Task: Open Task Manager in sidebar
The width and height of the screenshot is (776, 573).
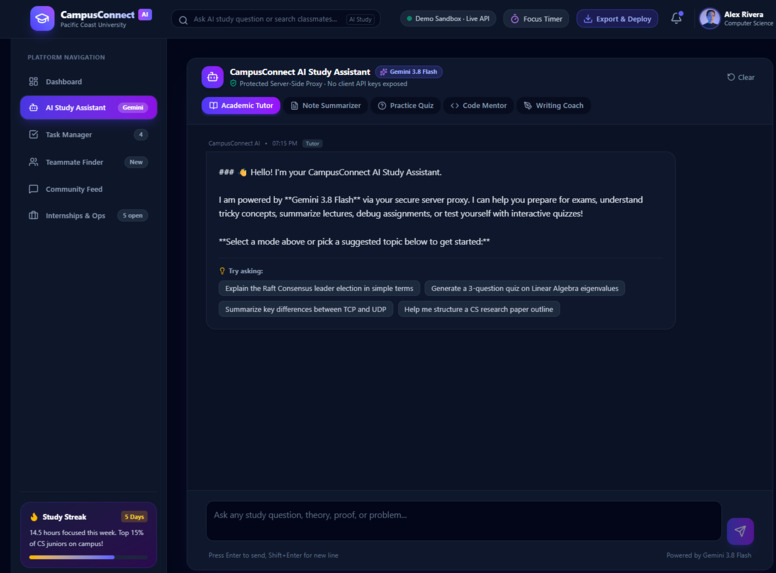Action: [x=89, y=135]
